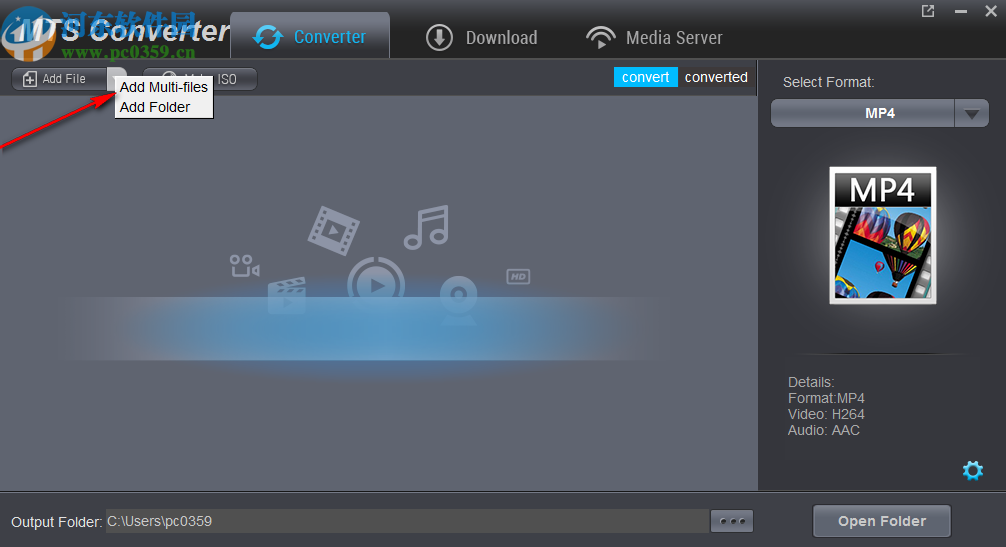
Task: Open format settings gear icon
Action: 973,471
